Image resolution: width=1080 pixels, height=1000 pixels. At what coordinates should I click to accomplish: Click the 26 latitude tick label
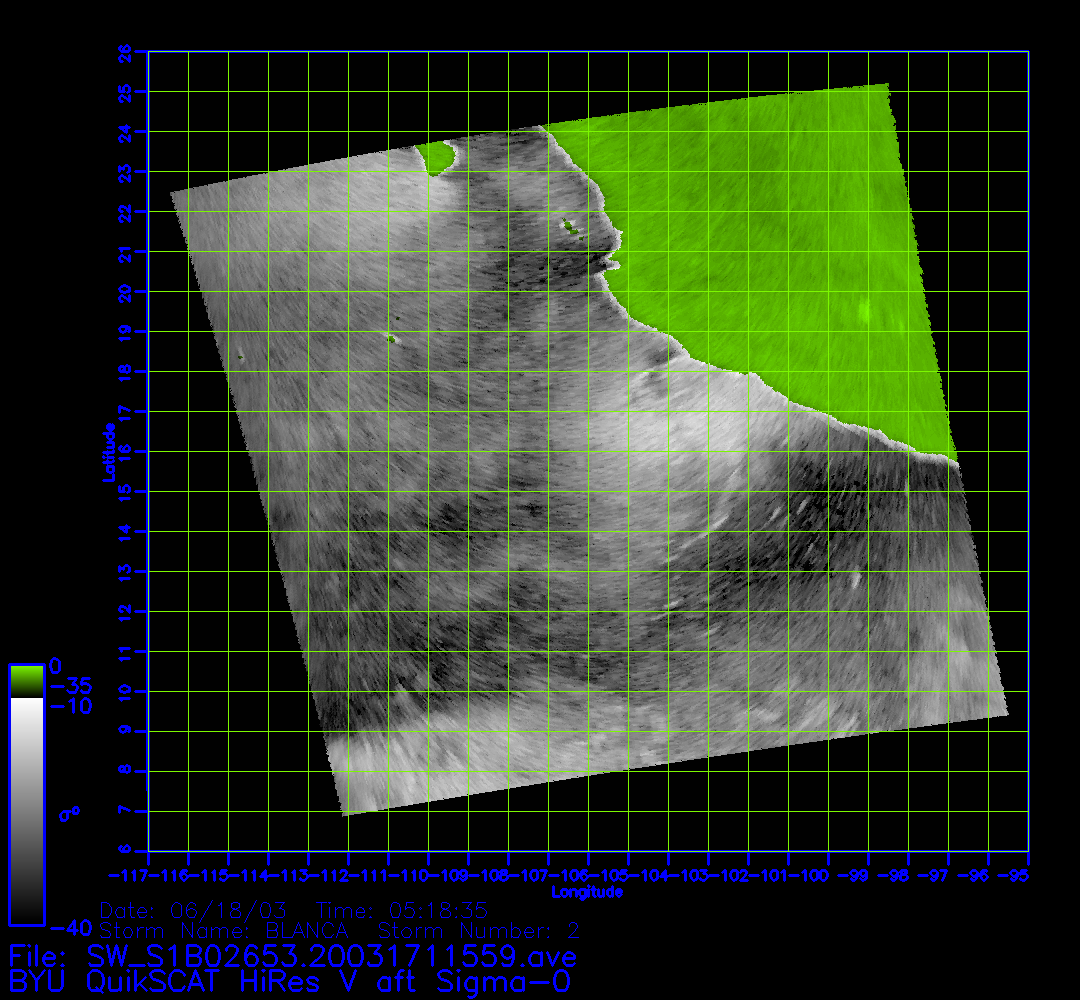[126, 51]
